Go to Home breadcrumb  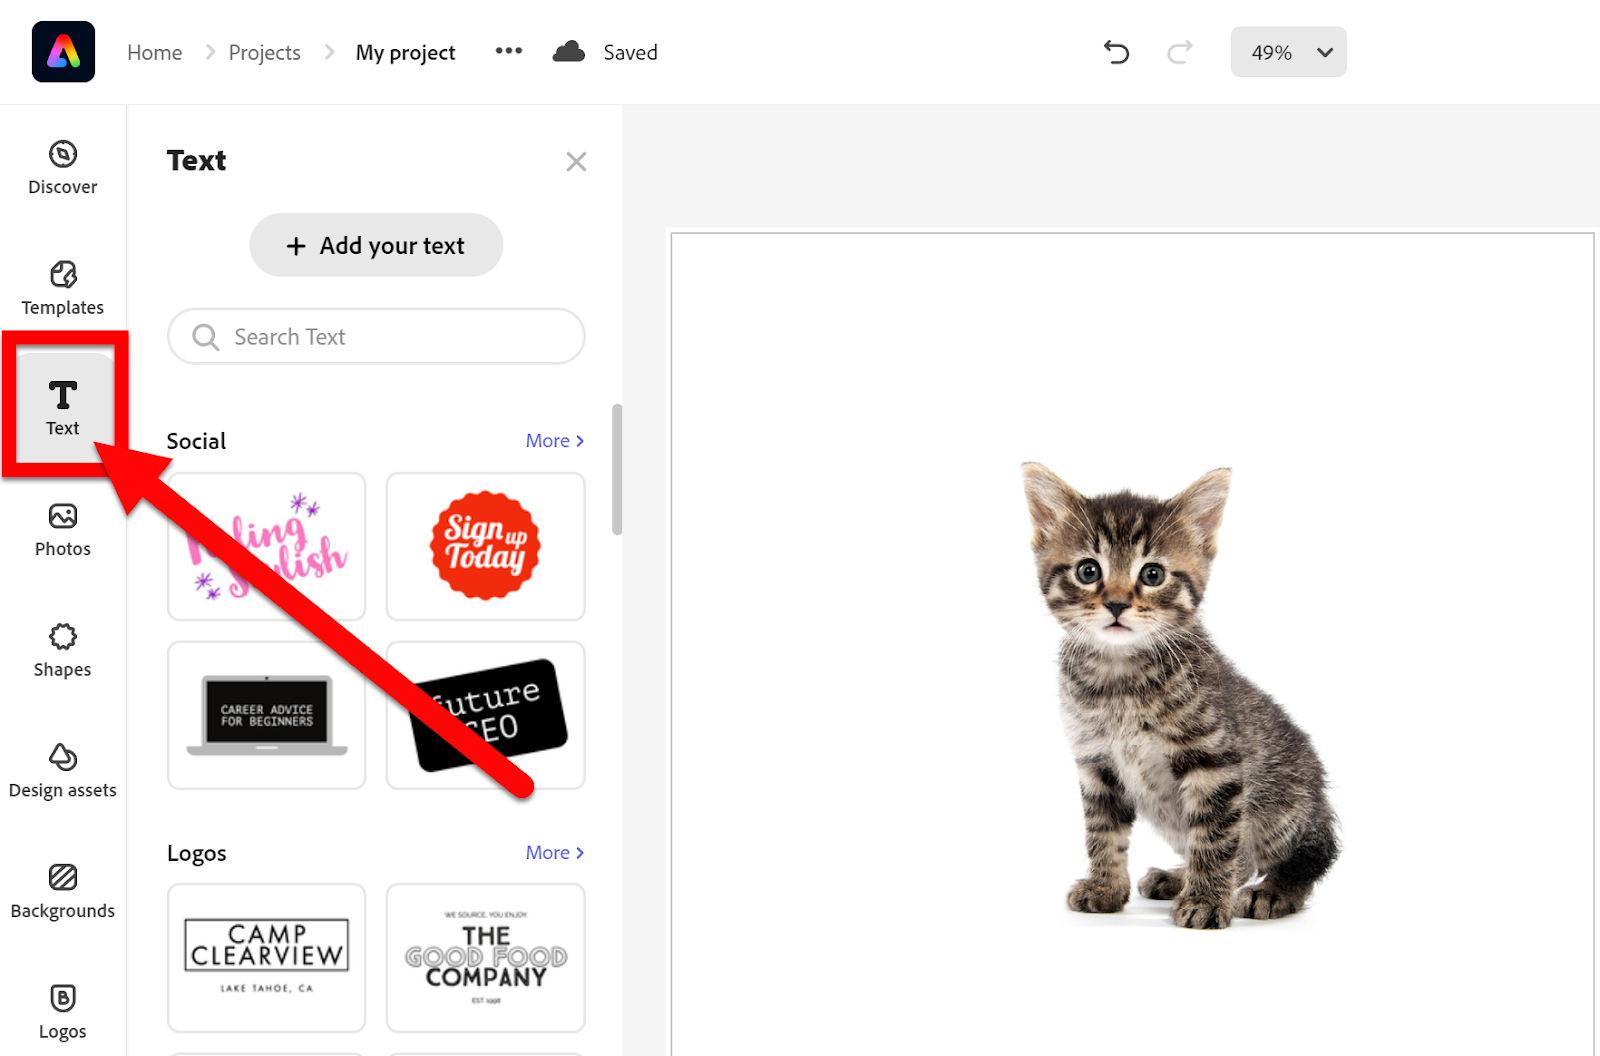155,52
